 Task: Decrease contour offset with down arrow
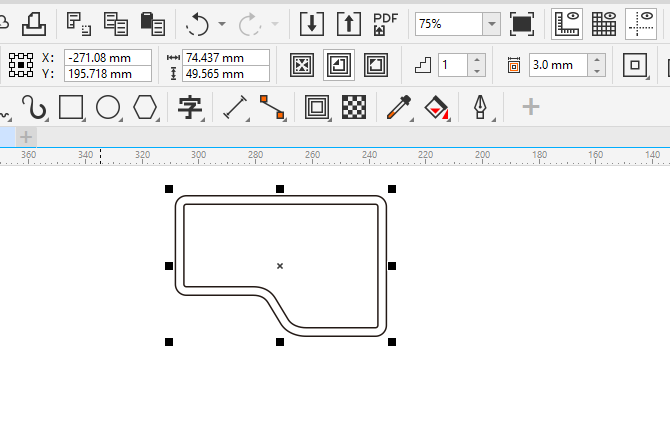[x=597, y=71]
